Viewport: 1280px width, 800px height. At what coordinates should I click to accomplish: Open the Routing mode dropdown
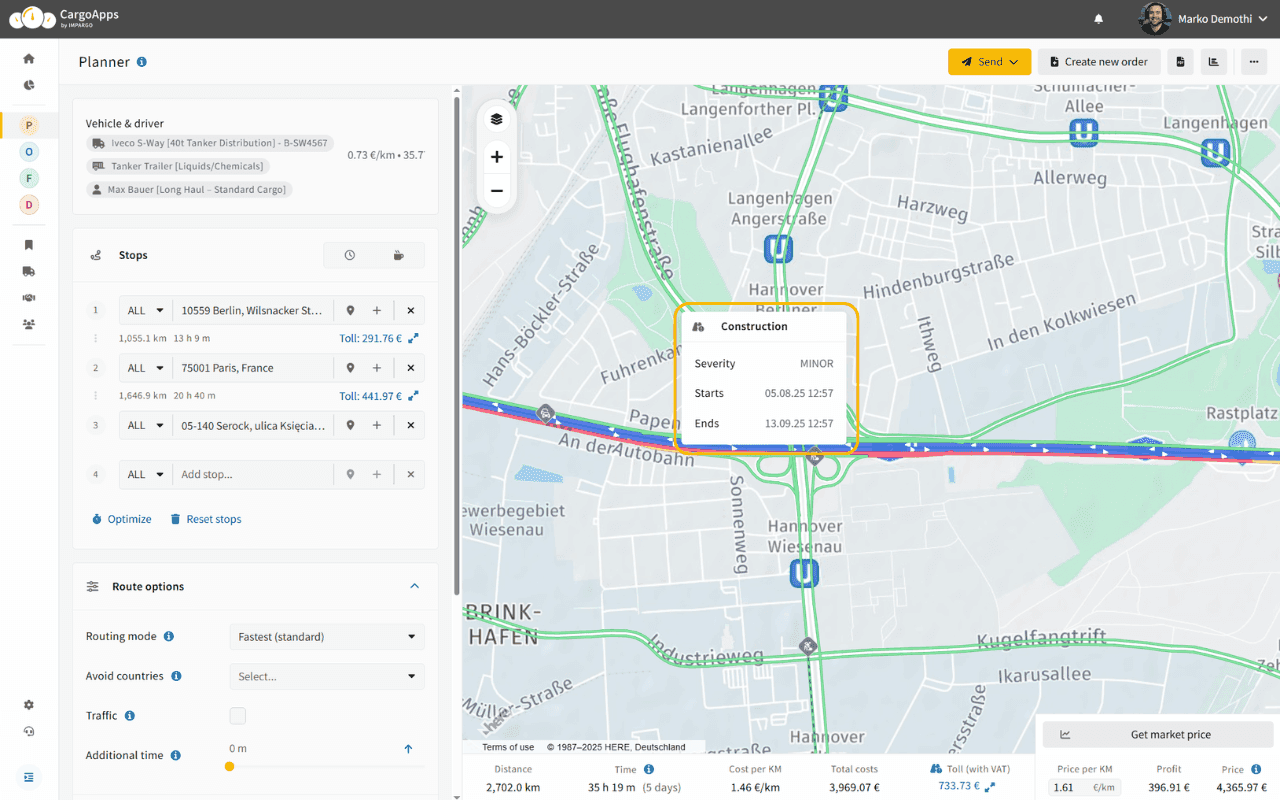(x=327, y=636)
